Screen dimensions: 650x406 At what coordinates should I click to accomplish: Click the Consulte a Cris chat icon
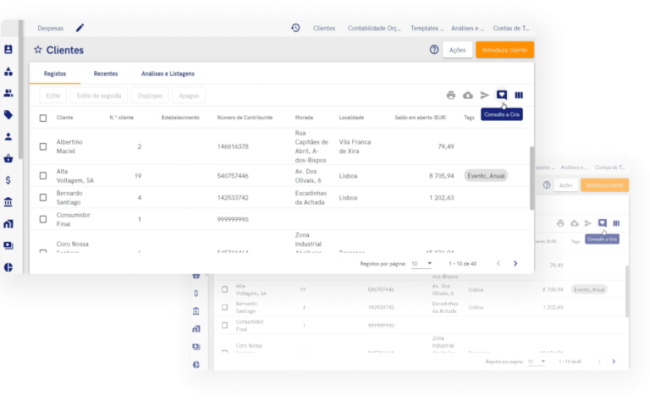tap(502, 95)
